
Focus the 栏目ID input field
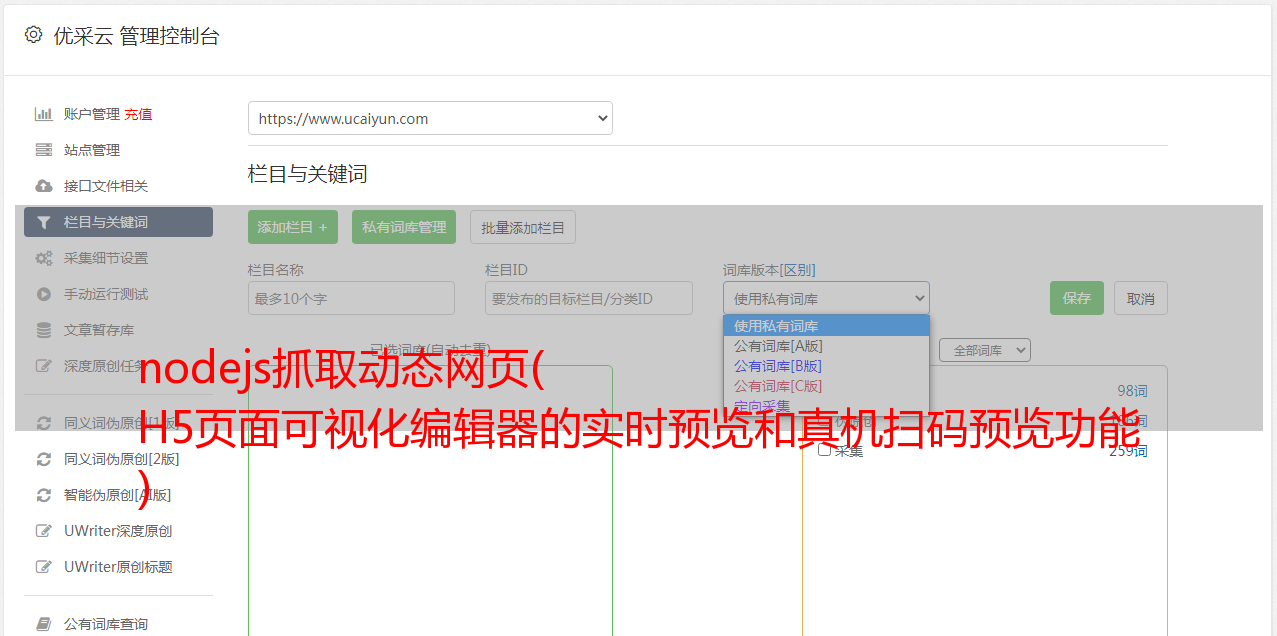589,298
